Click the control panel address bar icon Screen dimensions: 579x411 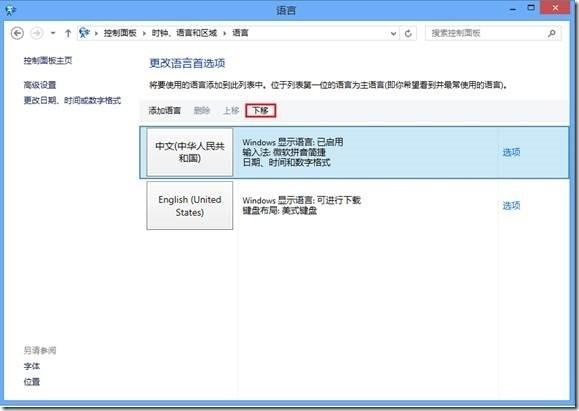(x=85, y=33)
